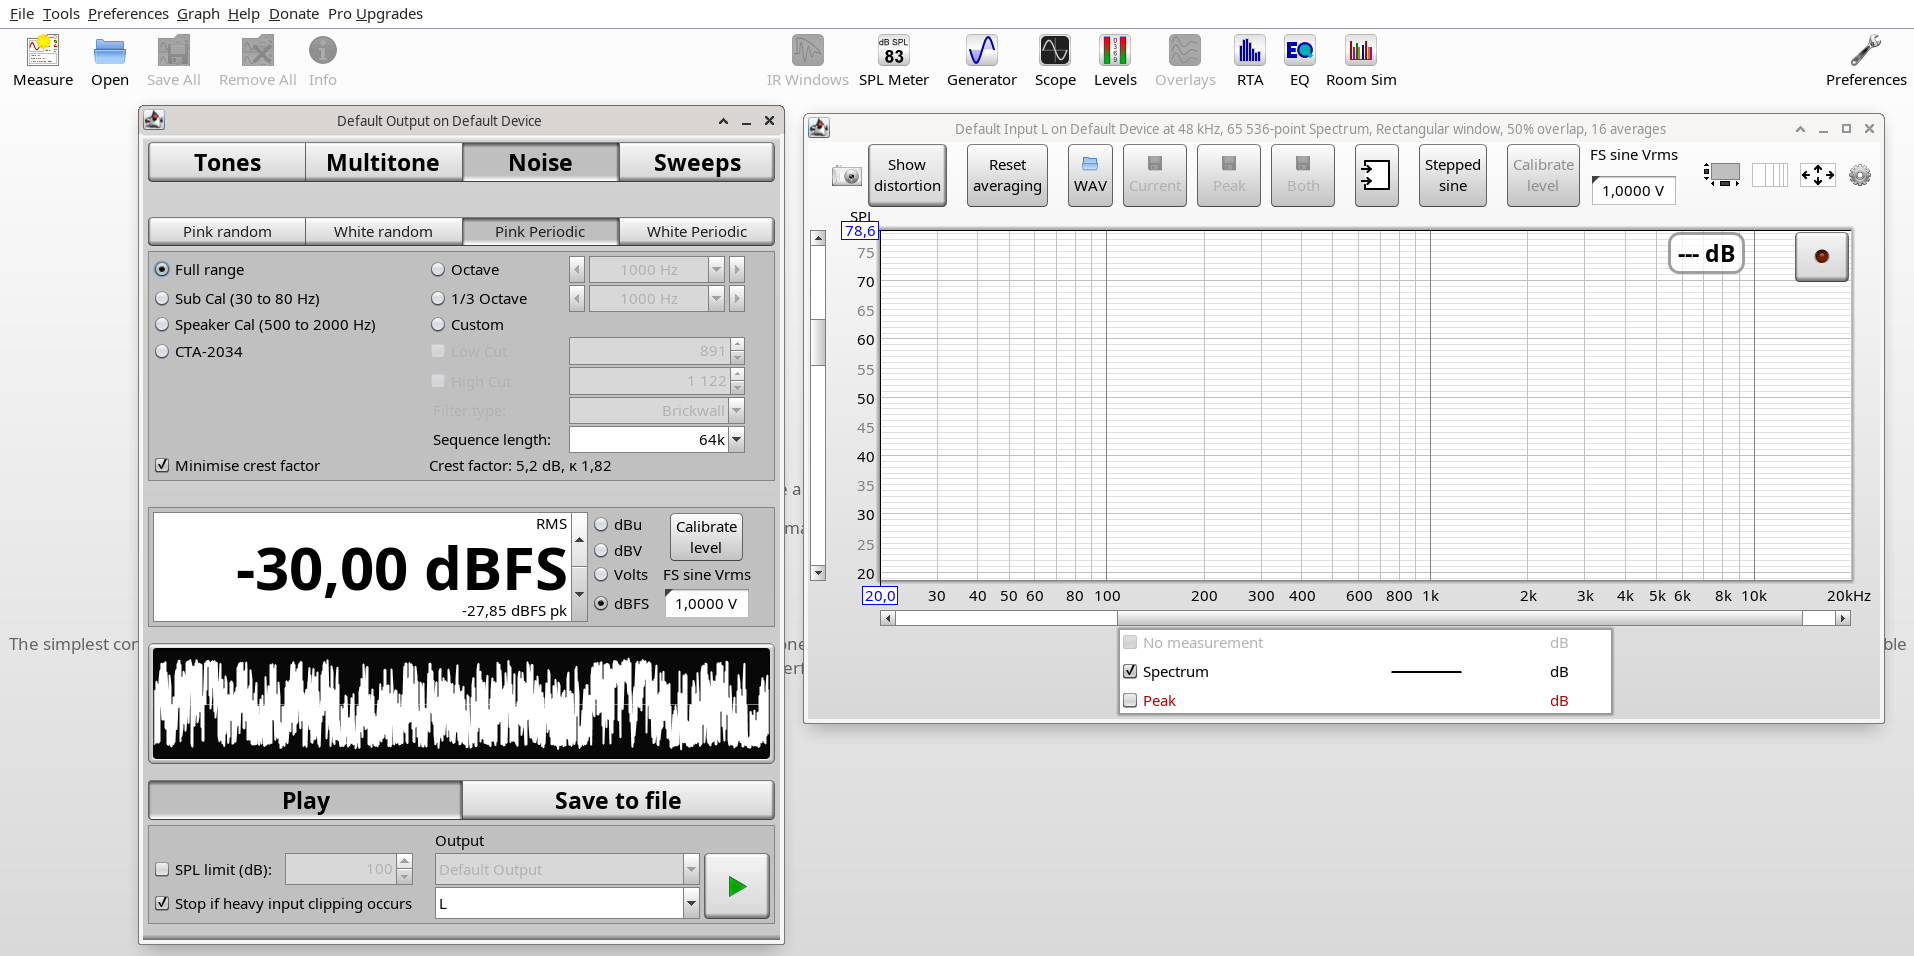Open the EQ tool
Image resolution: width=1914 pixels, height=956 pixels.
[x=1299, y=61]
